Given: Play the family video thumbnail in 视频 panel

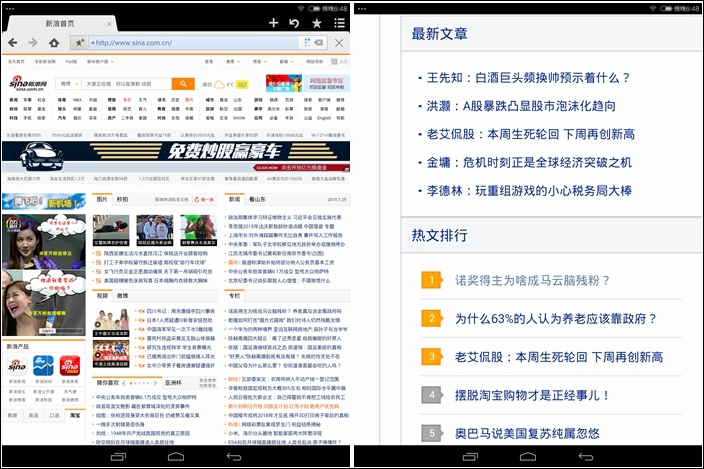Looking at the screenshot, I should tap(111, 323).
